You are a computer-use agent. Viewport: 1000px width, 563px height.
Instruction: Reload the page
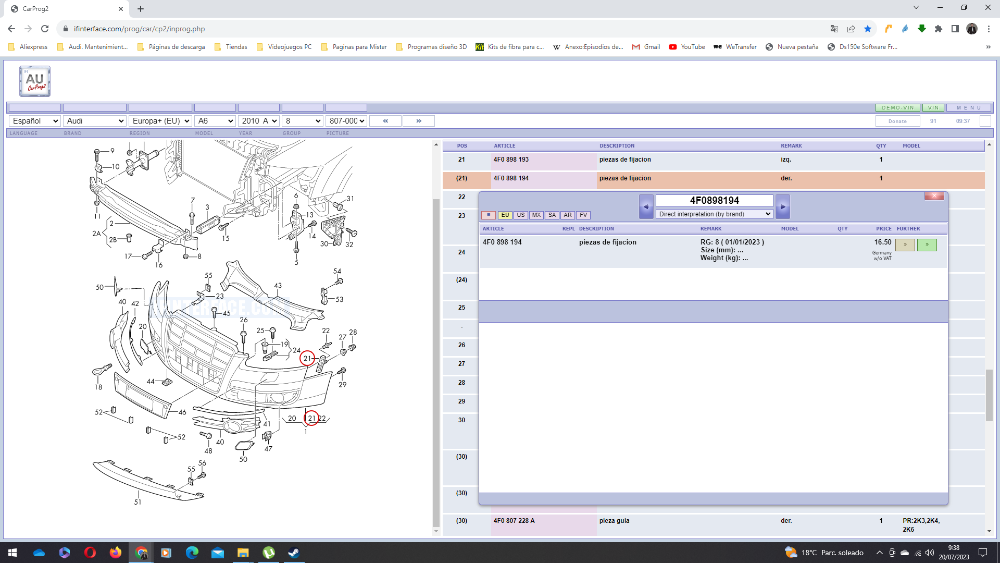point(45,29)
